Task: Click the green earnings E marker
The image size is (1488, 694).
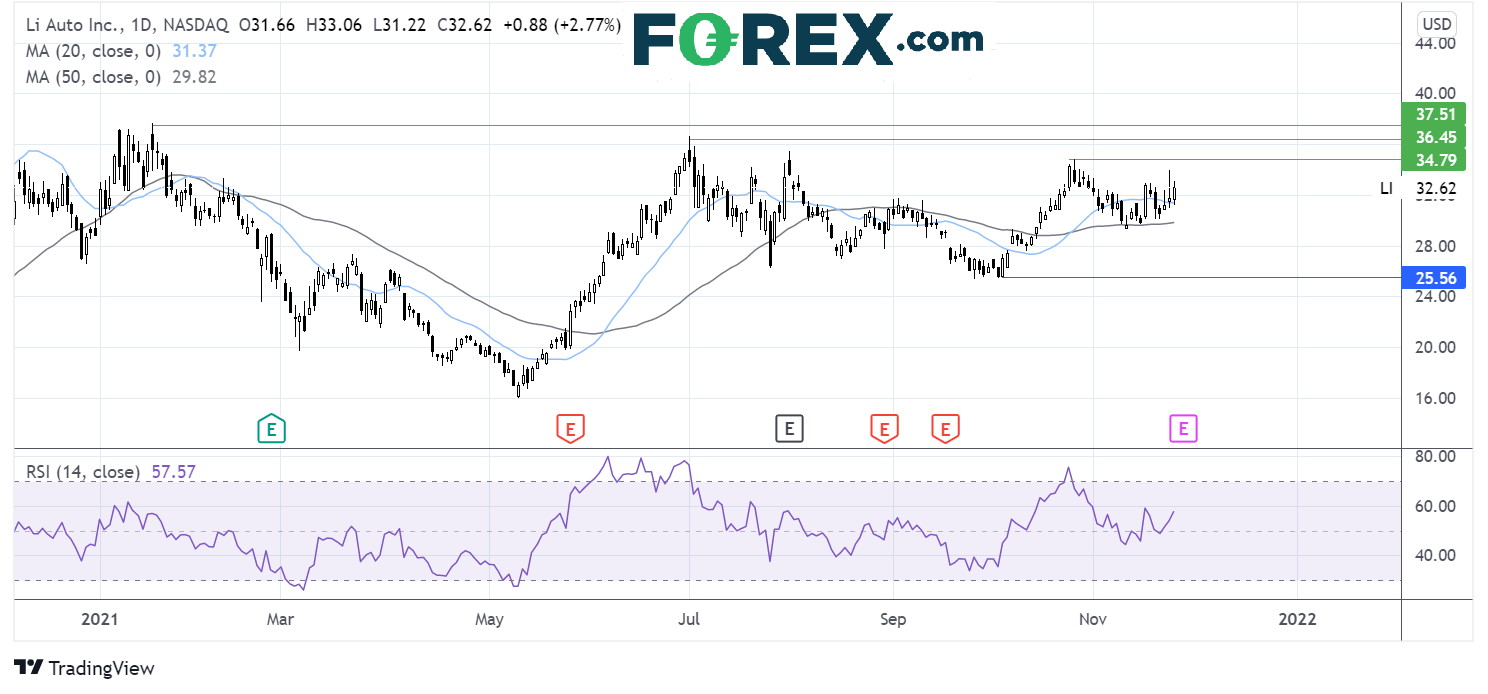Action: (x=271, y=429)
